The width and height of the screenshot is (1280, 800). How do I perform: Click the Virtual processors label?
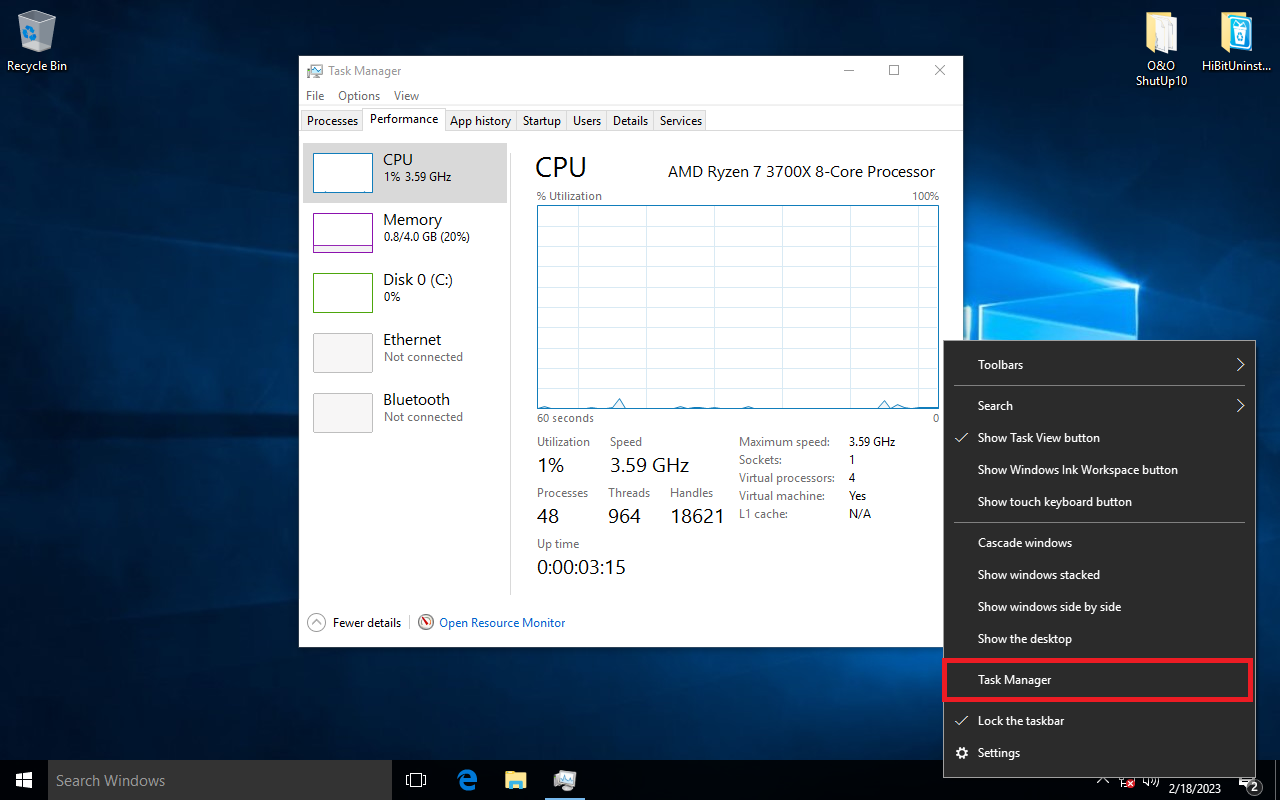tap(787, 478)
